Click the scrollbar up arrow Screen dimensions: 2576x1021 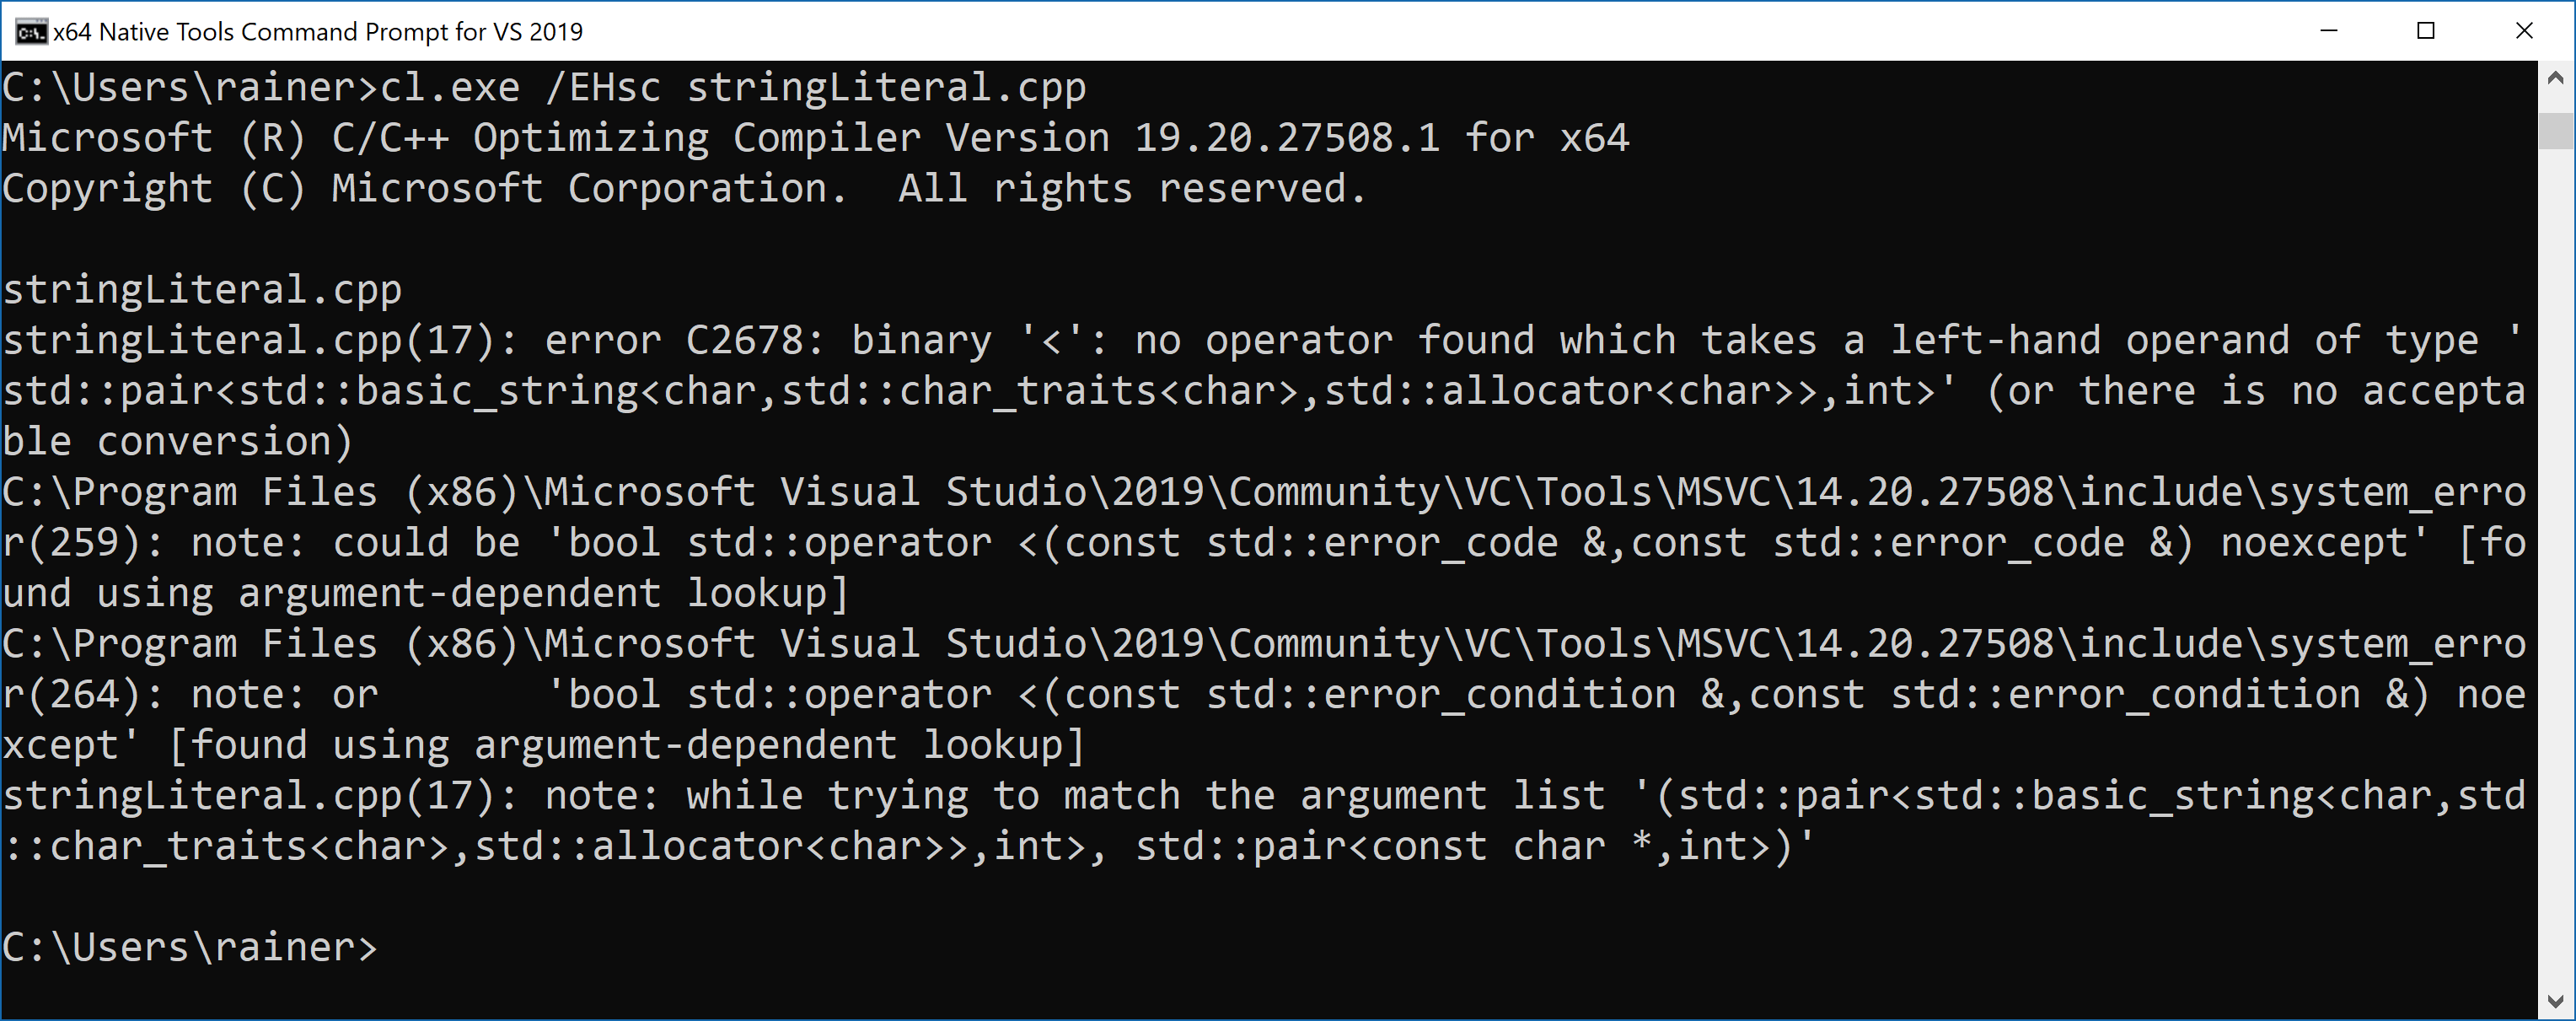pyautogui.click(x=2556, y=77)
